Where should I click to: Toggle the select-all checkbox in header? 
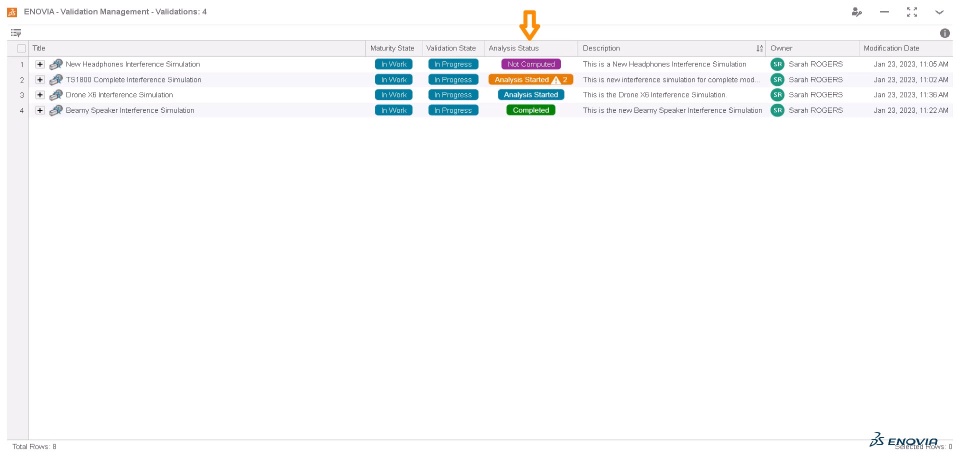[x=21, y=48]
